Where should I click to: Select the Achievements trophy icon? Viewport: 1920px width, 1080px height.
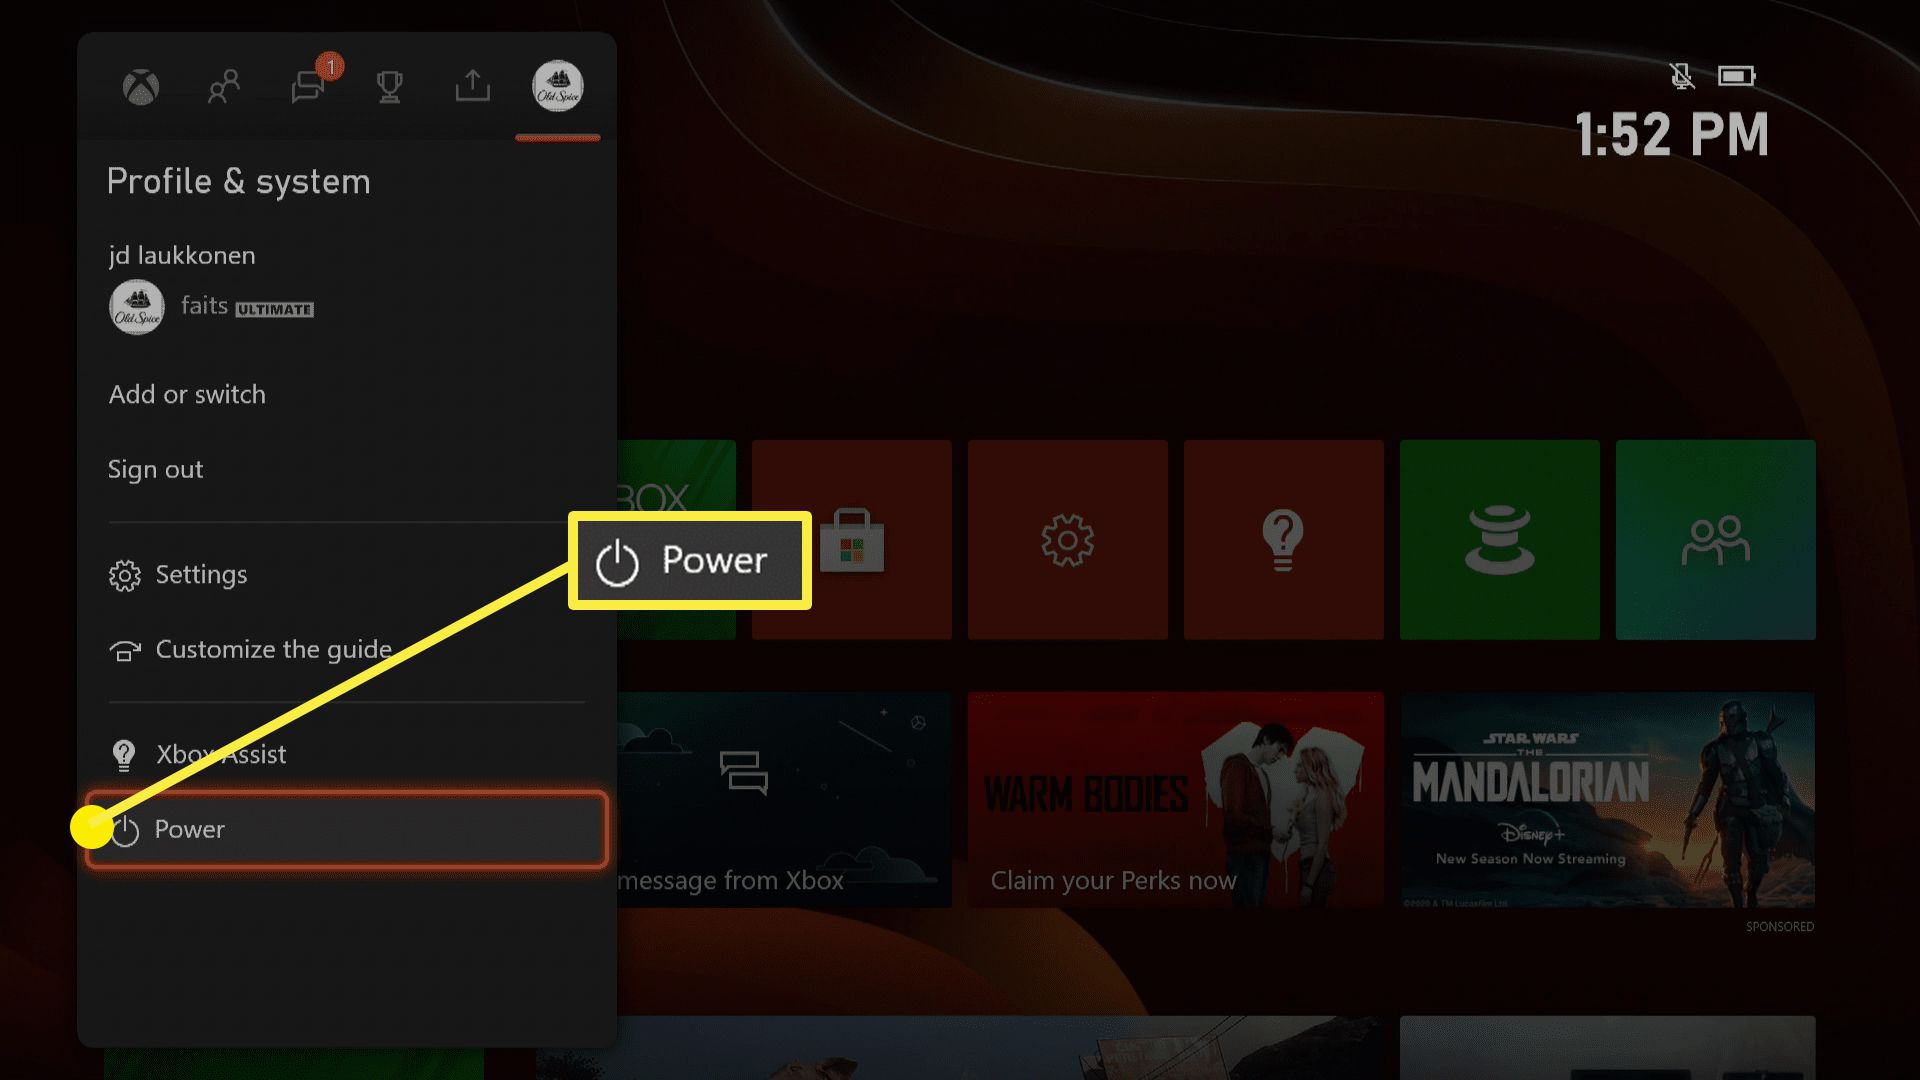(388, 86)
